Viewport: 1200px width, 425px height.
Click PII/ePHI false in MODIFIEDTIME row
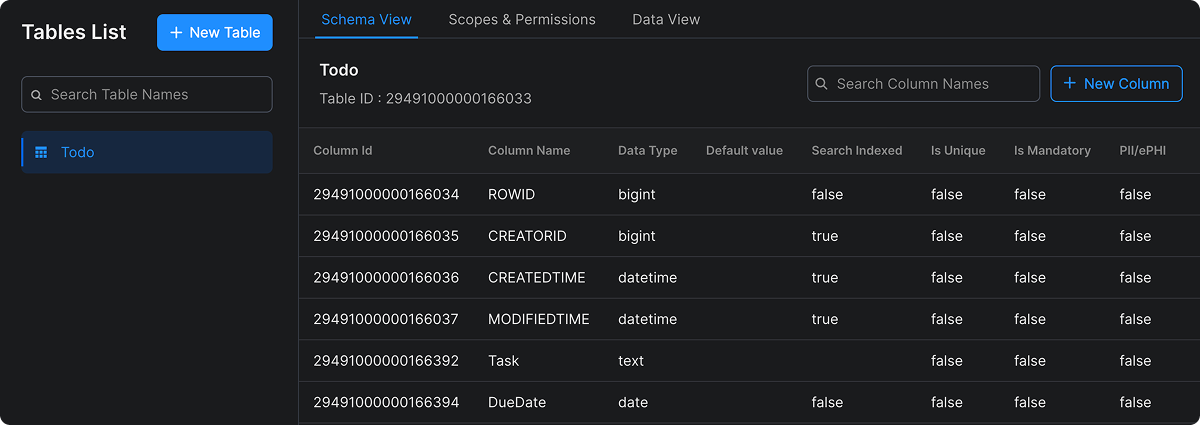coord(1136,319)
